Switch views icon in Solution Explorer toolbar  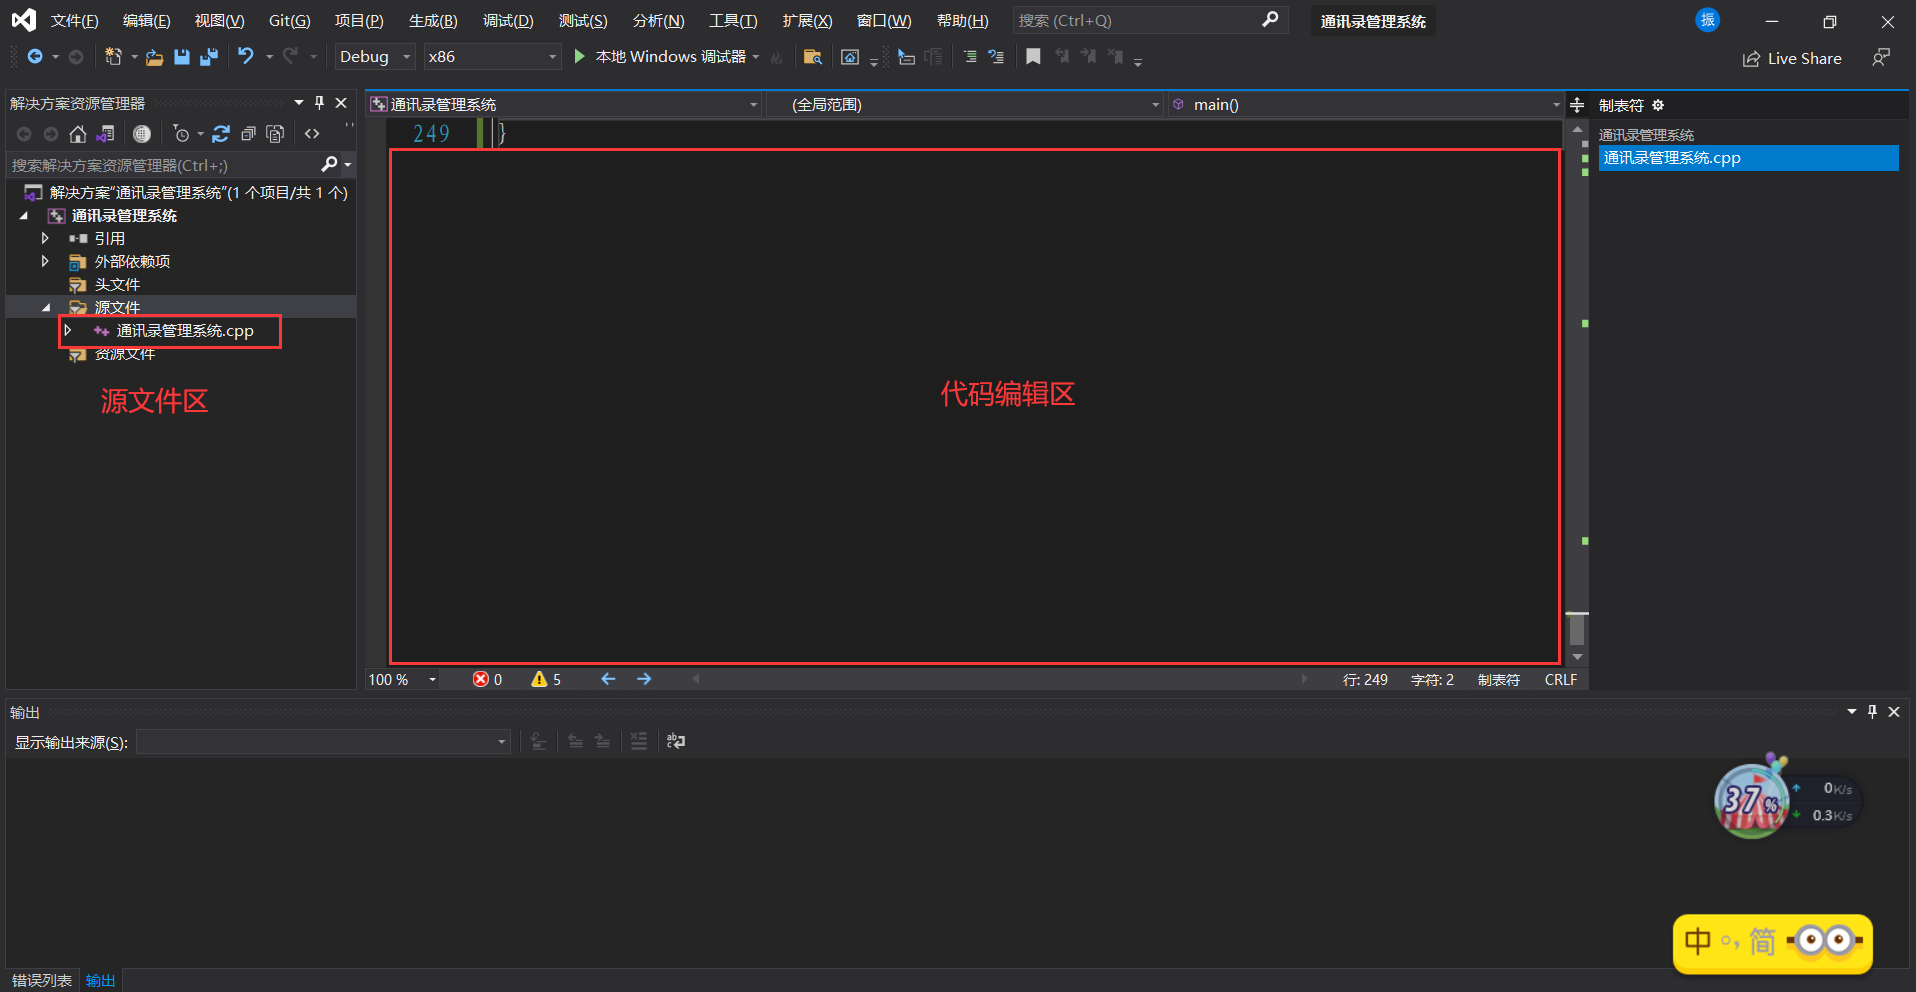(105, 134)
